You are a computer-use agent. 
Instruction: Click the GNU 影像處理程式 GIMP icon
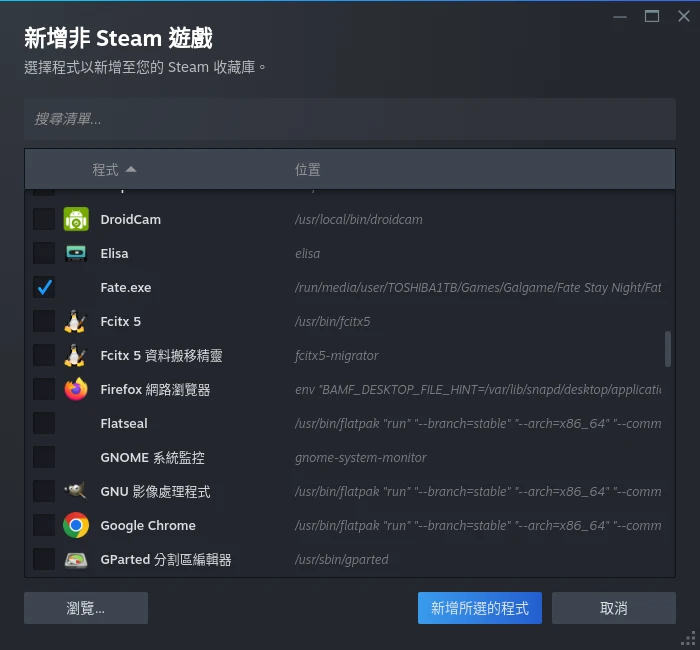click(75, 491)
